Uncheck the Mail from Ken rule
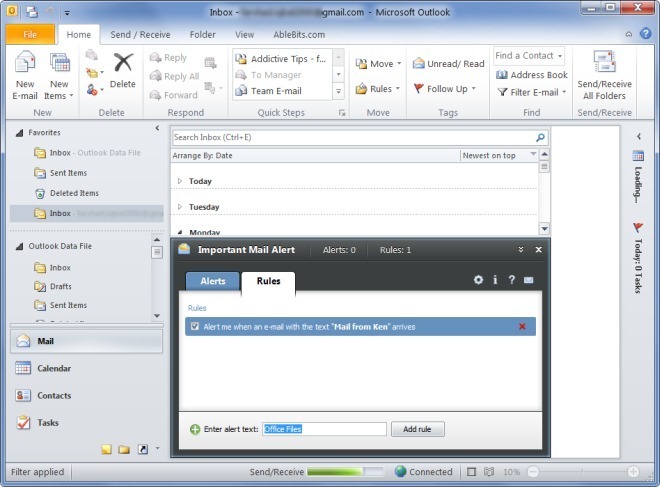Viewport: 660px width, 487px height. pos(194,326)
